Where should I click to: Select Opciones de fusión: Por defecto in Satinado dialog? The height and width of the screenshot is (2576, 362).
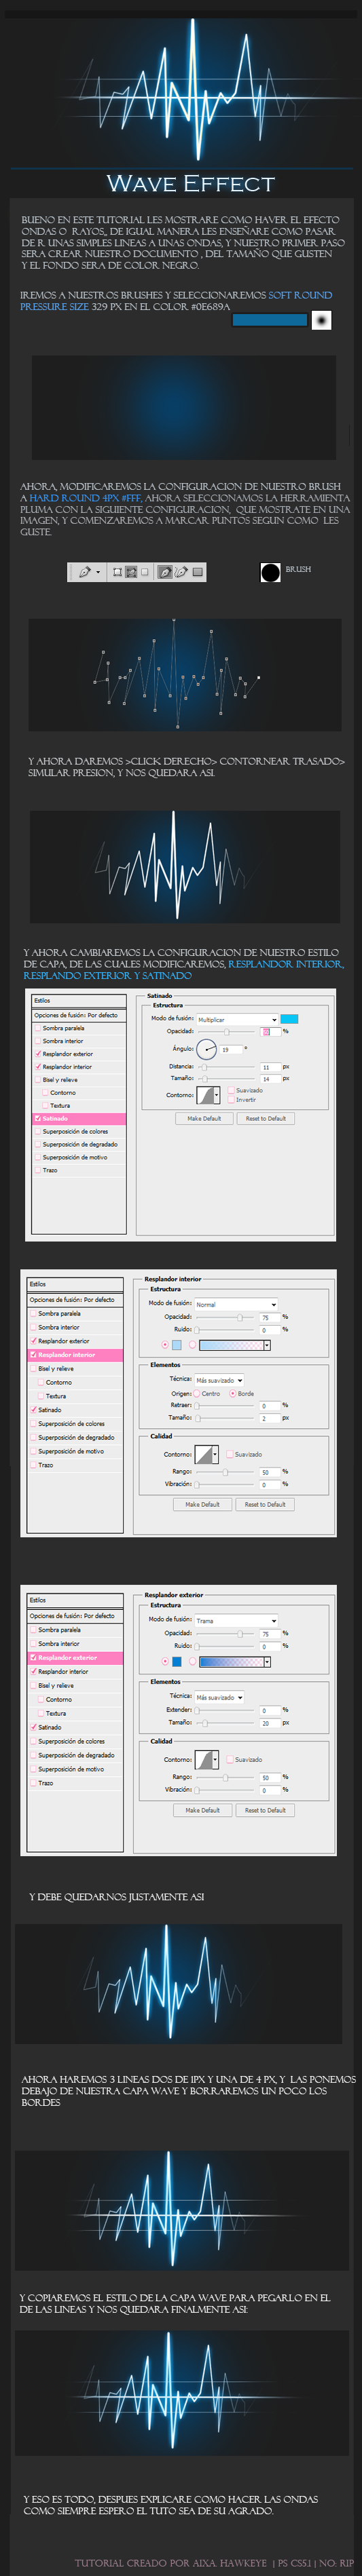point(79,1015)
